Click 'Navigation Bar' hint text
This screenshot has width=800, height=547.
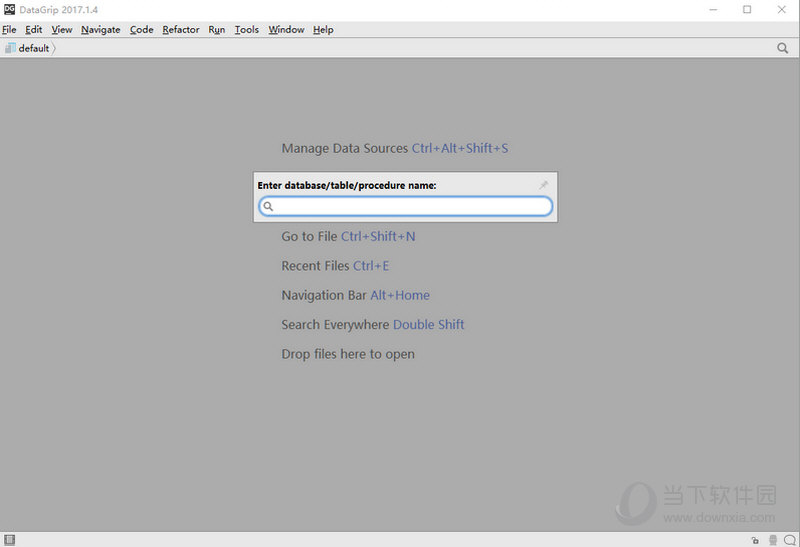324,295
